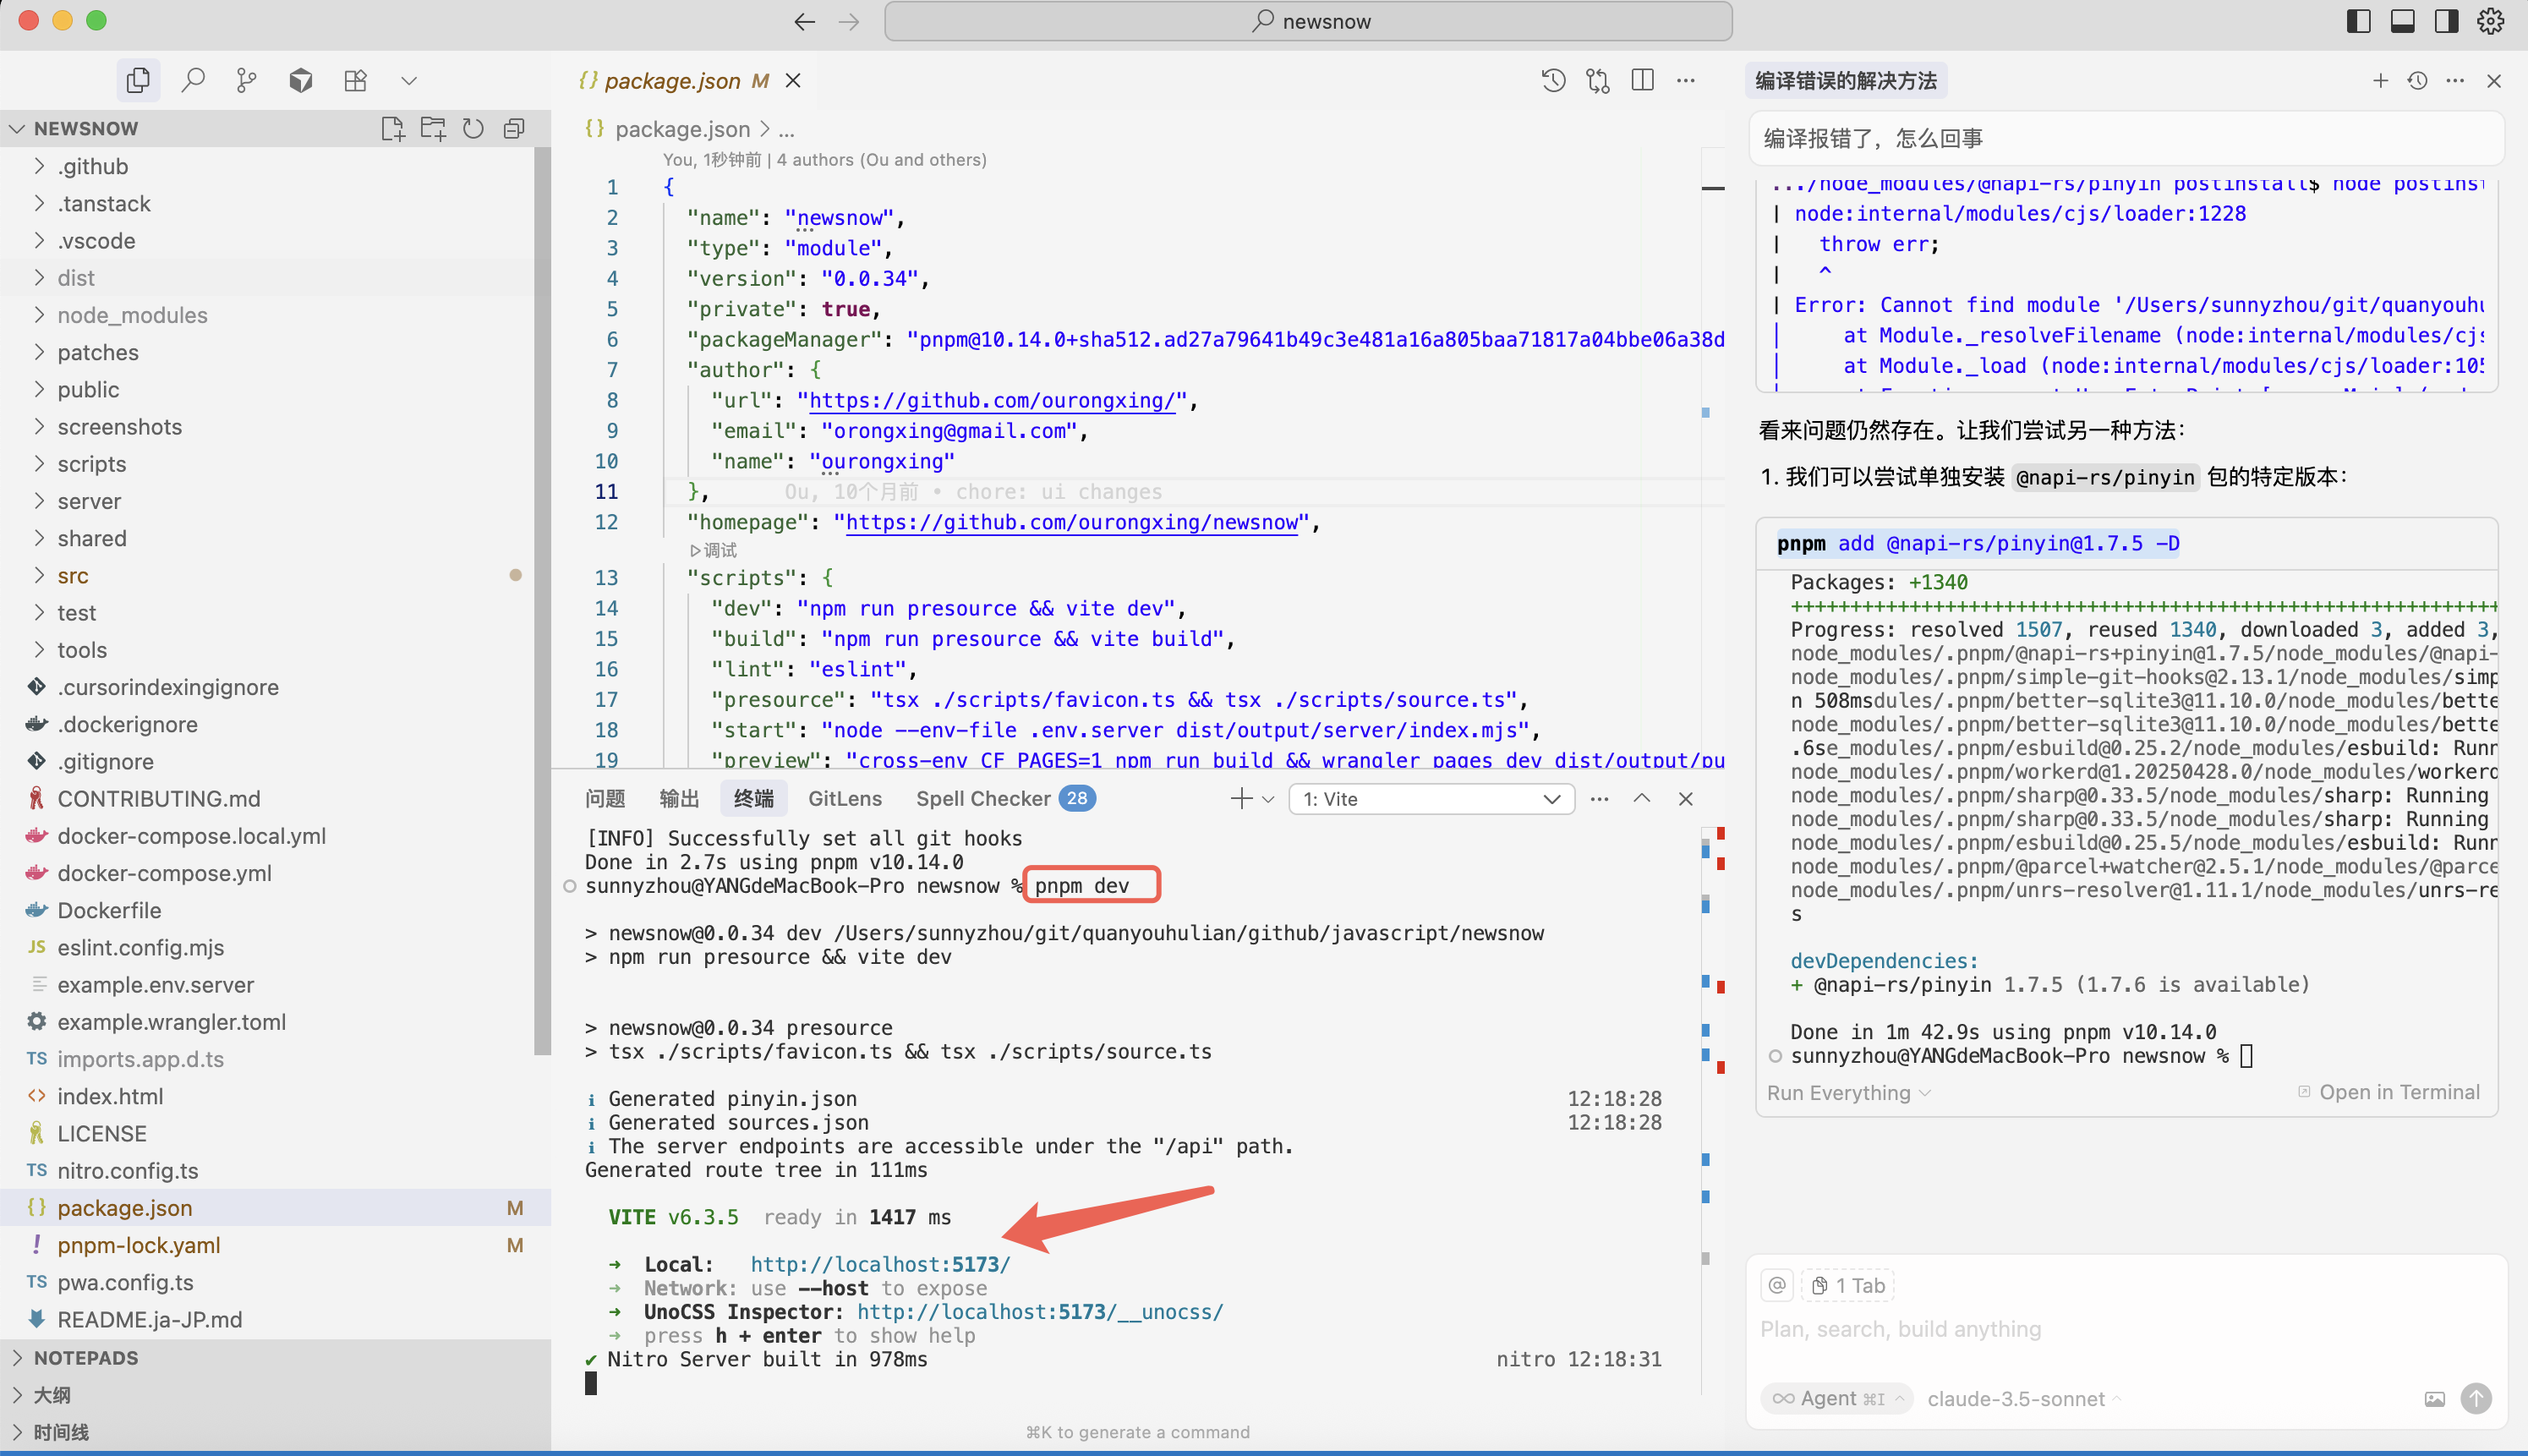Close the AI chat panel

point(2494,81)
